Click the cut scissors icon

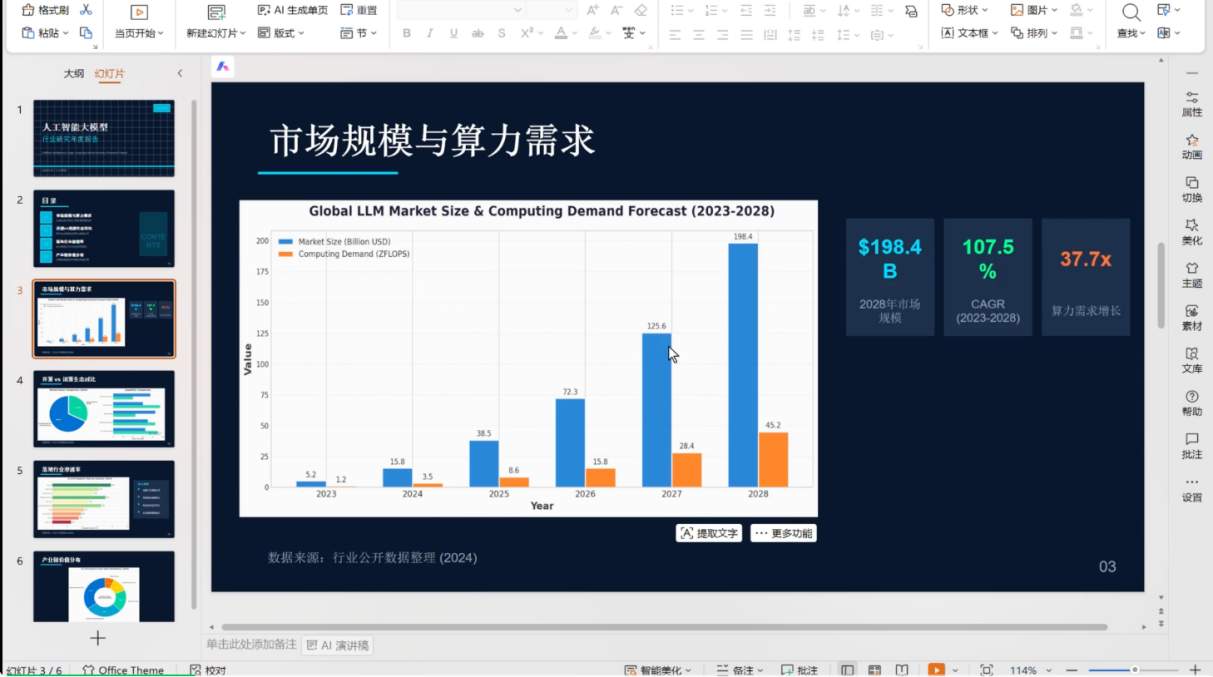tap(85, 10)
